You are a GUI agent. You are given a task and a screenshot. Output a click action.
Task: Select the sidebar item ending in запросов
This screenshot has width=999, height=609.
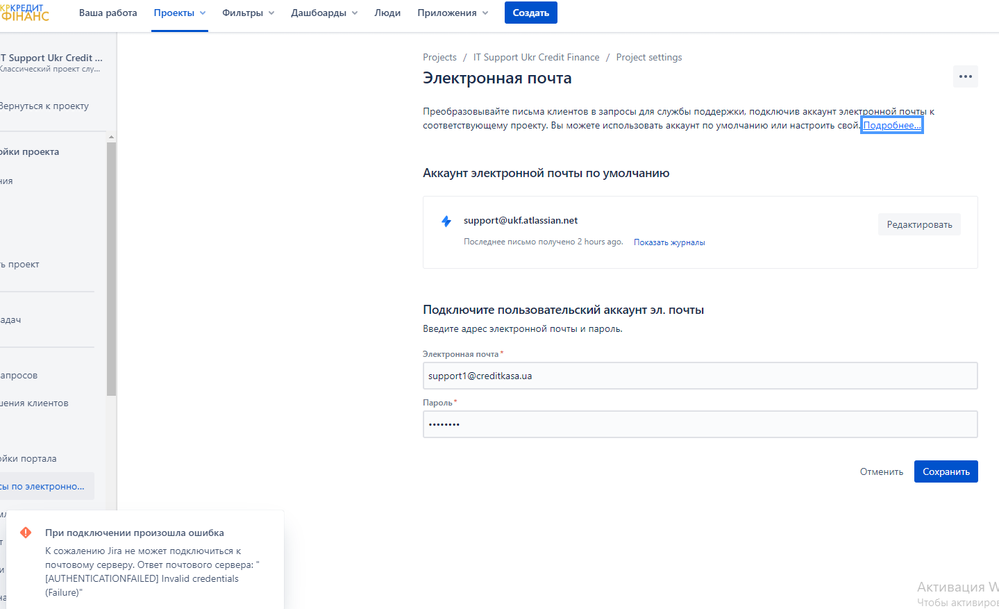(x=19, y=375)
